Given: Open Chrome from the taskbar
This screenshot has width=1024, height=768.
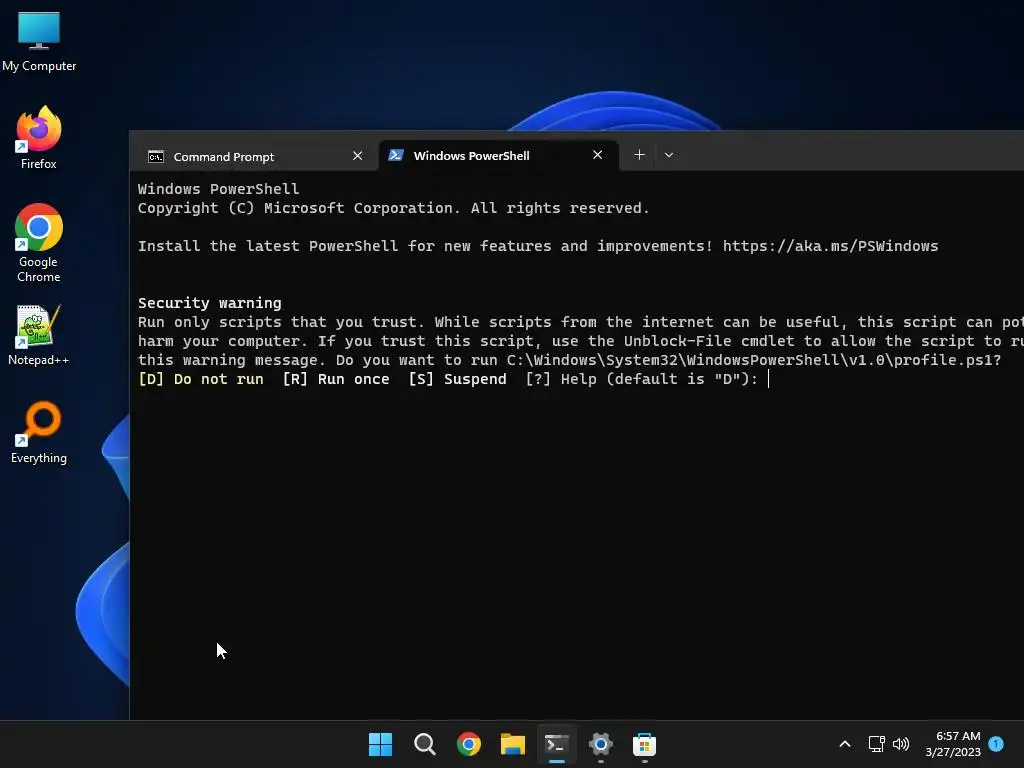Looking at the screenshot, I should pyautogui.click(x=468, y=744).
